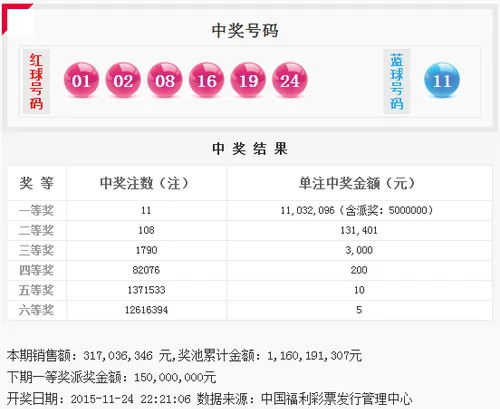500x409 pixels.
Task: Click the red ball numbered 02
Action: click(123, 80)
